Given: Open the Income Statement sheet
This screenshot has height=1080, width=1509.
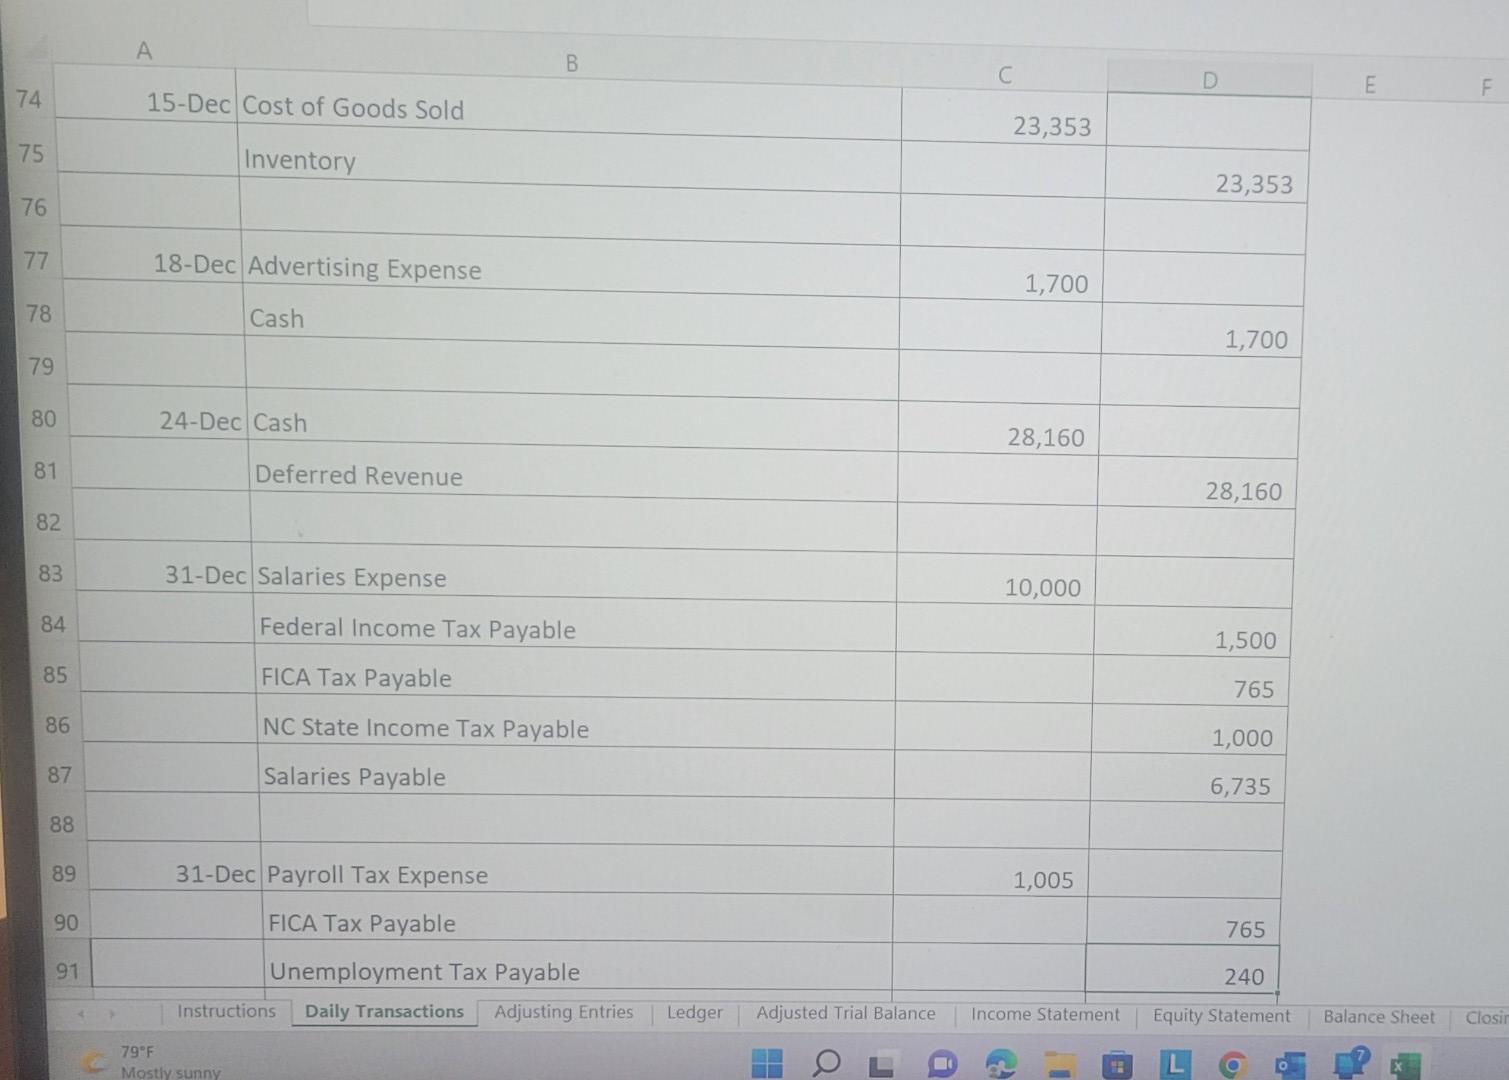Looking at the screenshot, I should click(x=1044, y=1014).
